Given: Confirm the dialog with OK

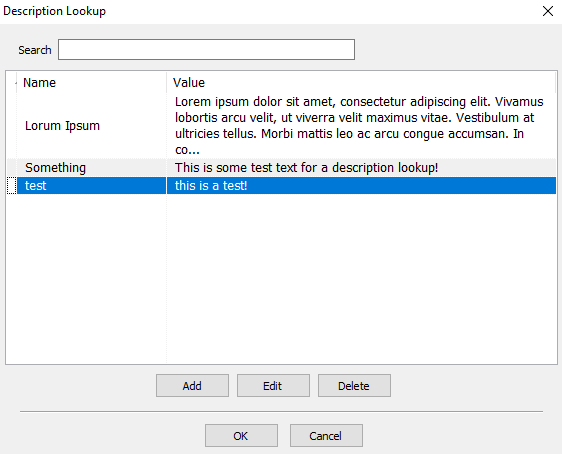Looking at the screenshot, I should click(241, 436).
